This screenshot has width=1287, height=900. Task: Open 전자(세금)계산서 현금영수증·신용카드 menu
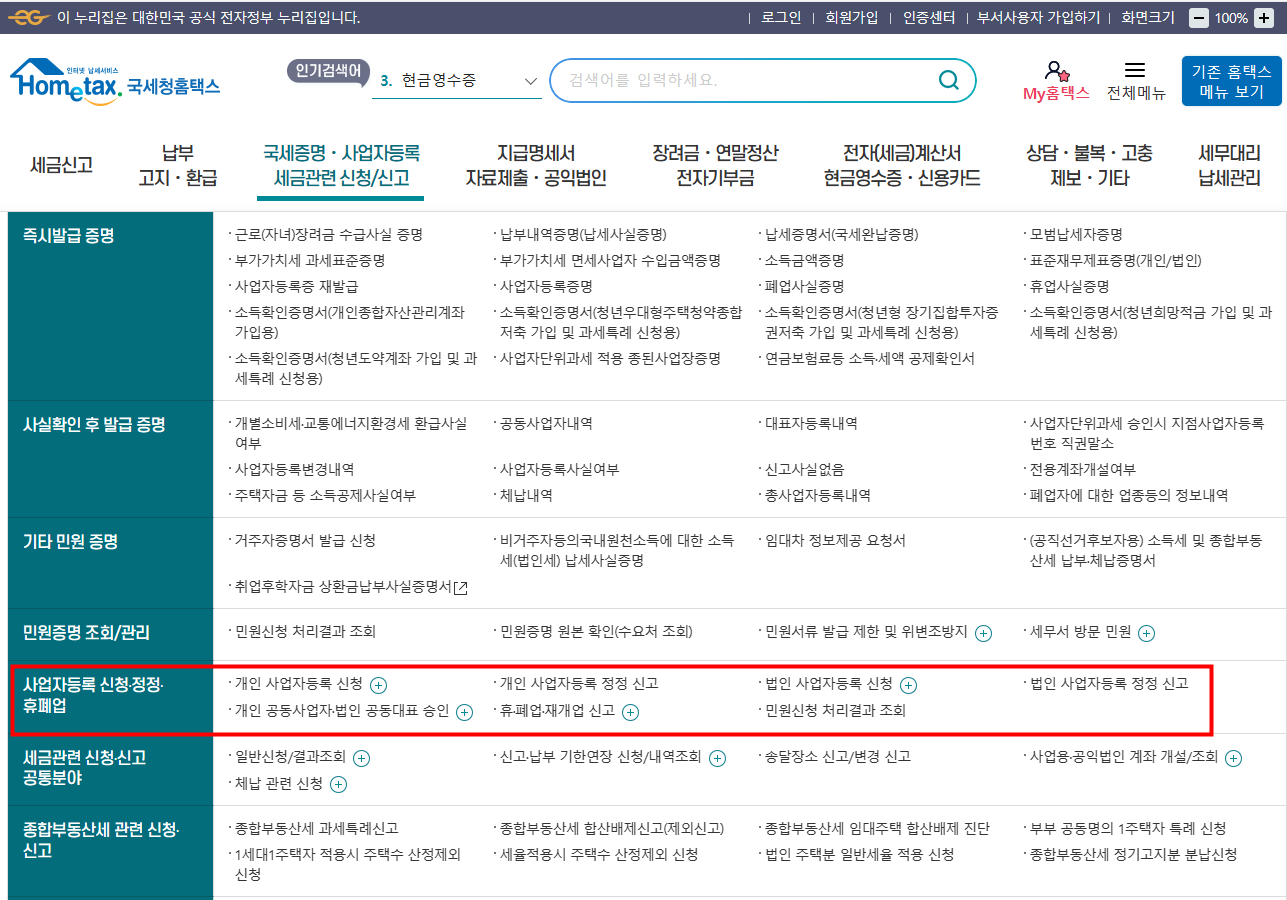902,166
